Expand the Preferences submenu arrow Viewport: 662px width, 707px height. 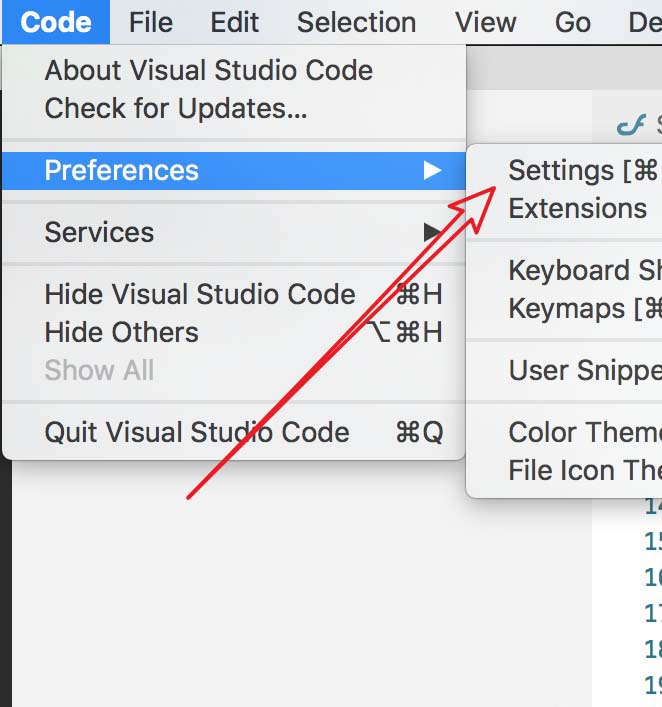tap(432, 171)
